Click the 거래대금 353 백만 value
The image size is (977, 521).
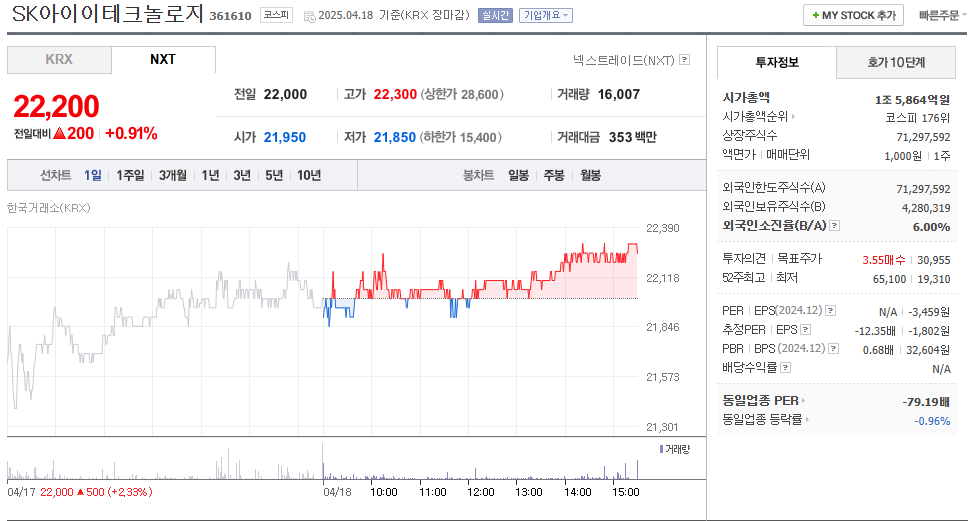pyautogui.click(x=632, y=138)
